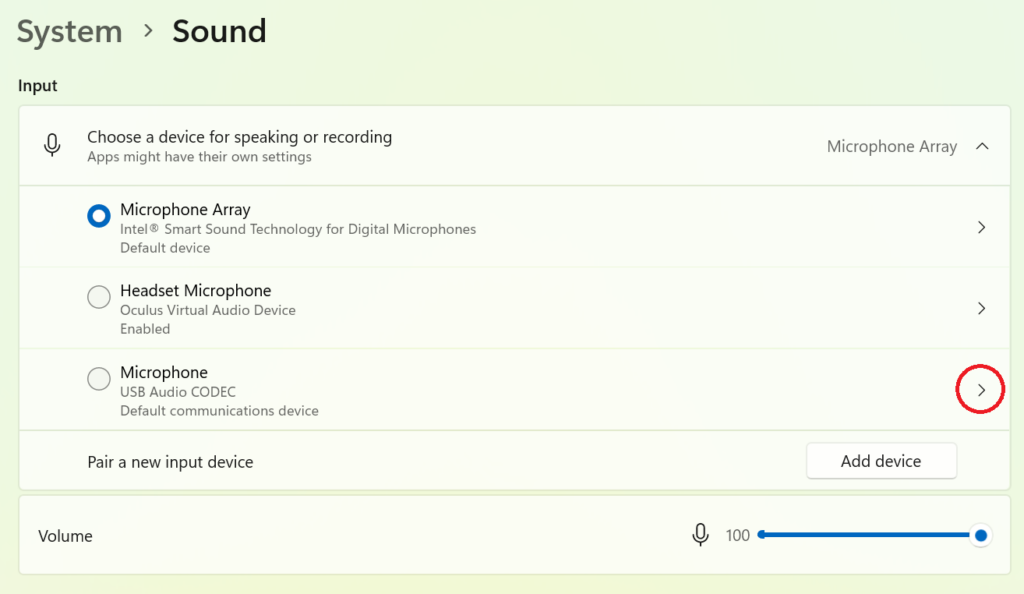1024x594 pixels.
Task: Open Microphone Array properties via its right chevron
Action: coord(981,227)
